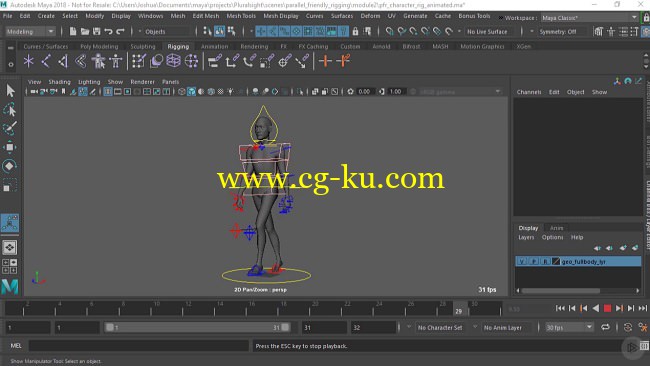Click the viewport exposure value 0.00 field
The height and width of the screenshot is (366, 650).
(x=365, y=92)
